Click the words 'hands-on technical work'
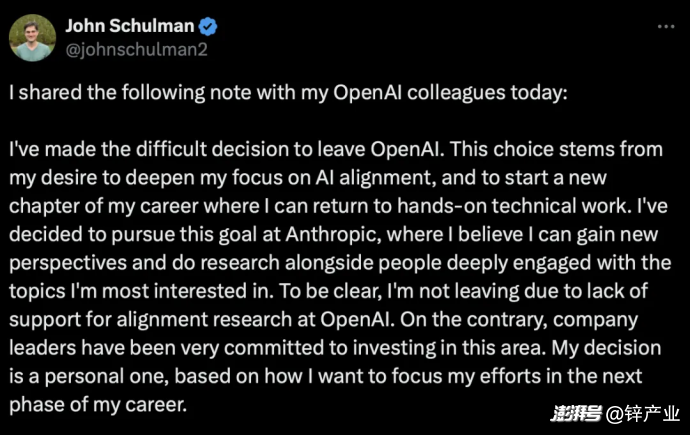This screenshot has height=435, width=690. coord(514,206)
